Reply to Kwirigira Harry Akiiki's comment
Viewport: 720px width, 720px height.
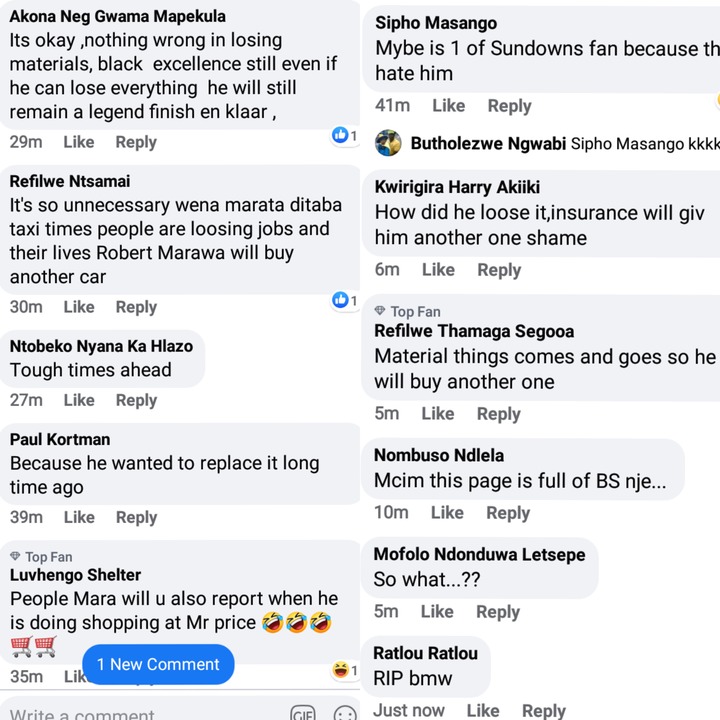pyautogui.click(x=499, y=269)
